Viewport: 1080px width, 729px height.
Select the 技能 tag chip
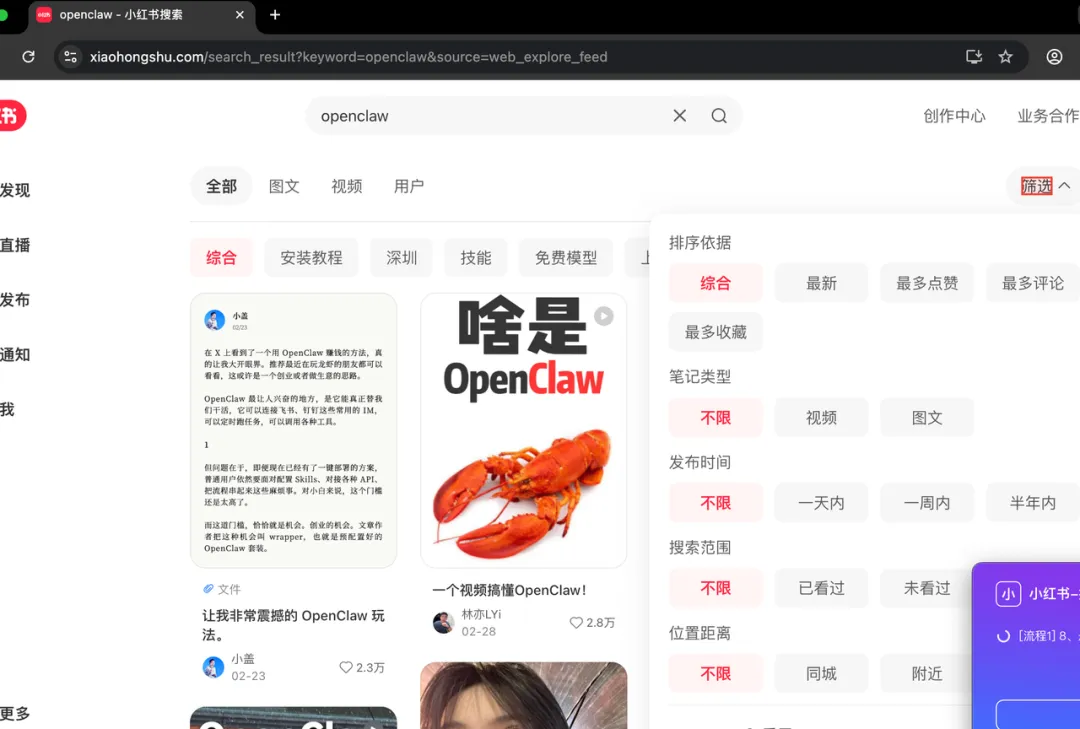(476, 258)
